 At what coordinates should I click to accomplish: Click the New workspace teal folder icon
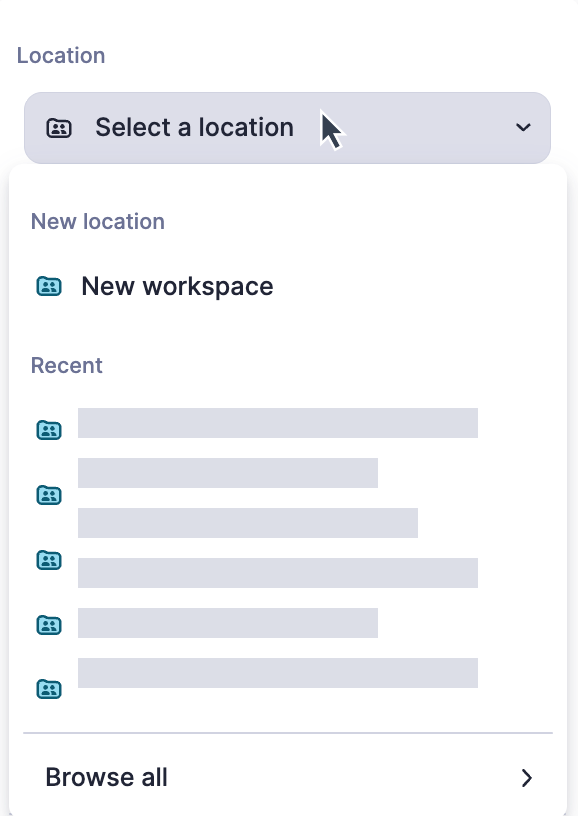(48, 286)
